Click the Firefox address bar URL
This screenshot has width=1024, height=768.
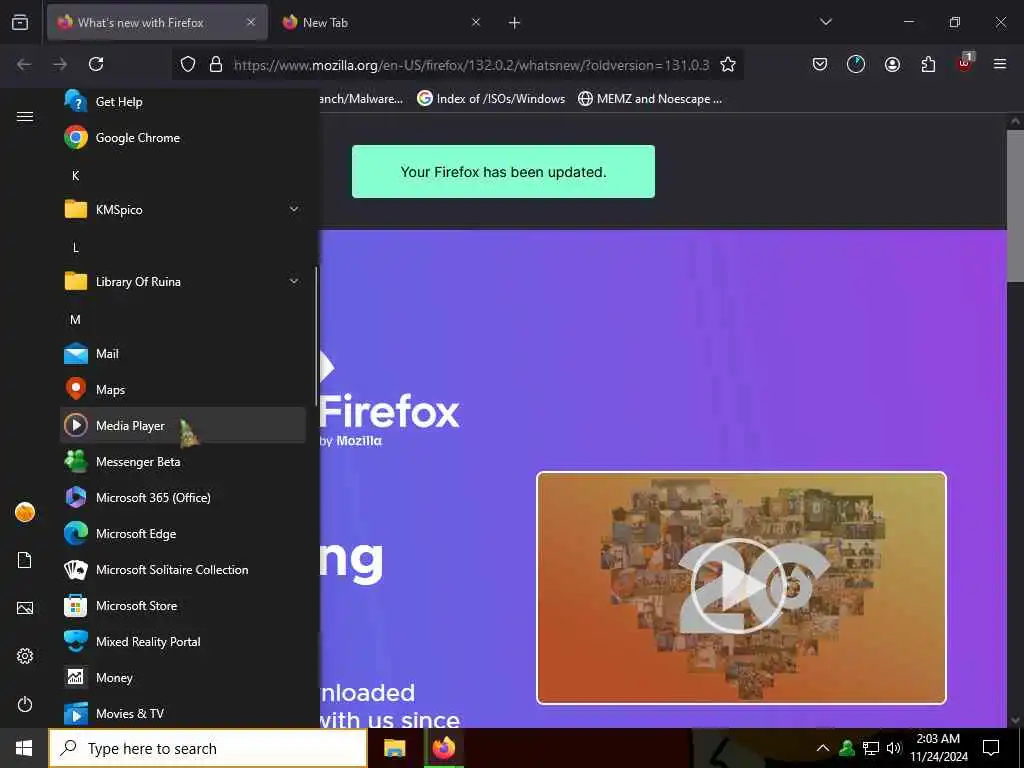pyautogui.click(x=471, y=65)
